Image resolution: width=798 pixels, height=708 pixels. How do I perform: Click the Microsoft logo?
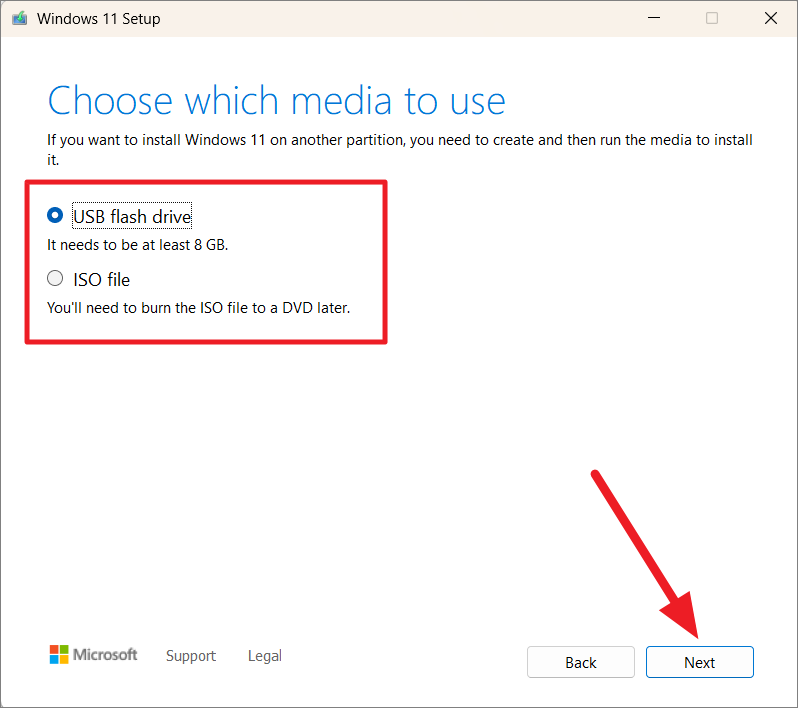point(93,655)
